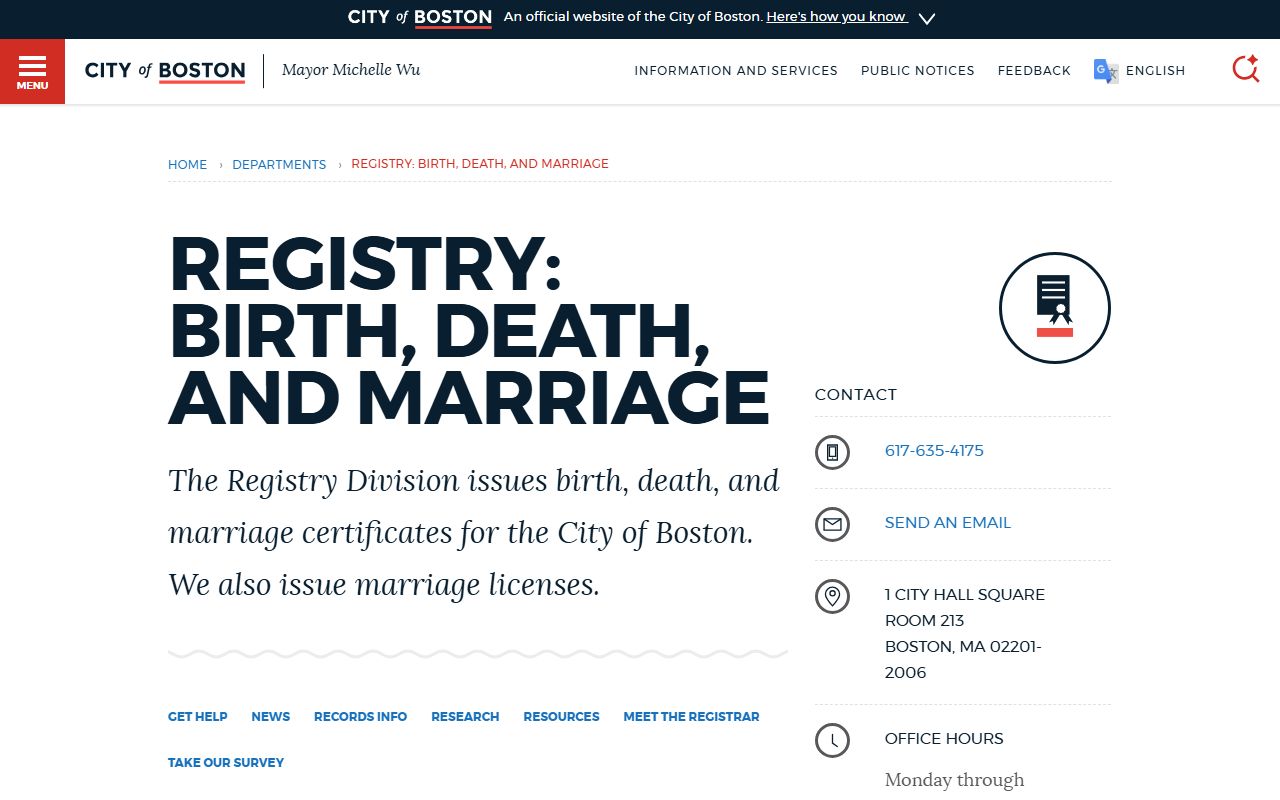
Task: Click the Home breadcrumb link
Action: 187,164
